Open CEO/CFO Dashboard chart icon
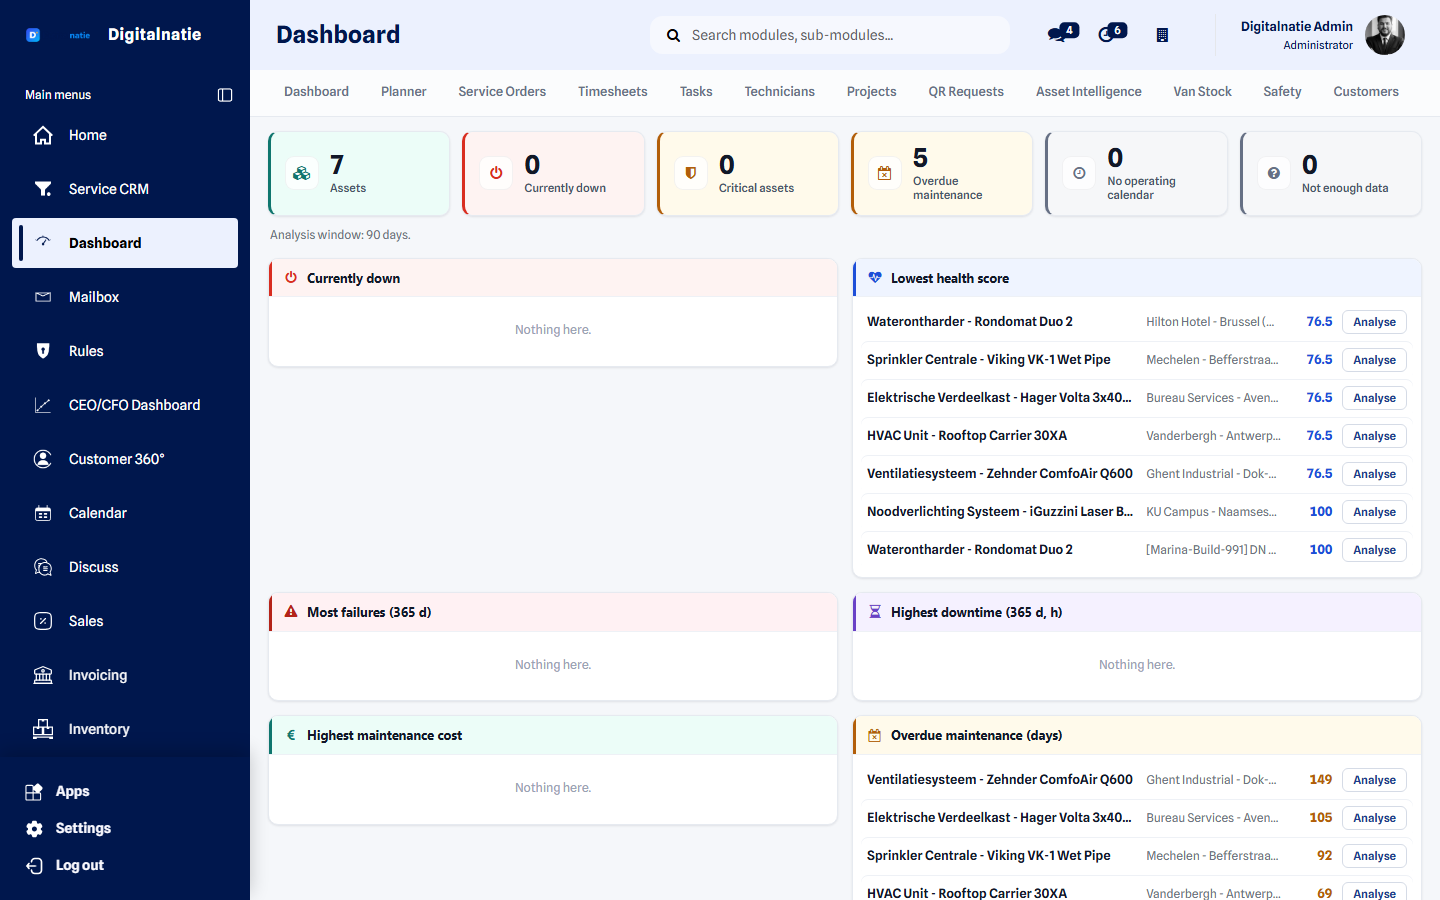The height and width of the screenshot is (900, 1440). (43, 405)
